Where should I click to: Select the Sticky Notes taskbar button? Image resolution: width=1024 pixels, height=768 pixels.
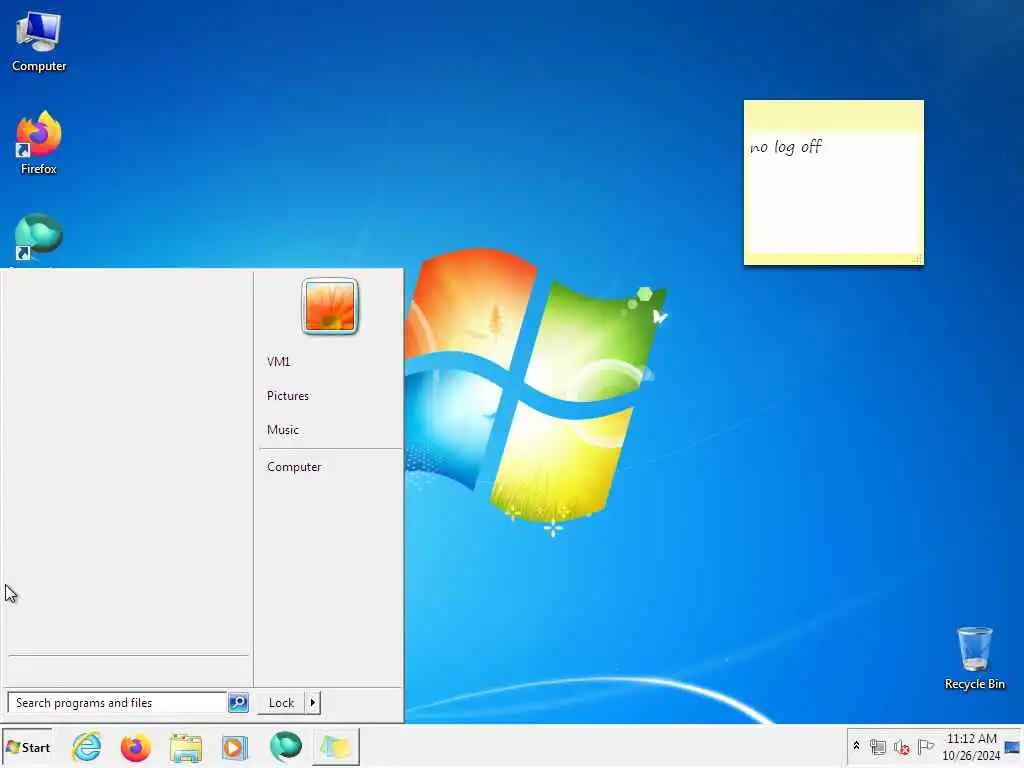point(336,747)
